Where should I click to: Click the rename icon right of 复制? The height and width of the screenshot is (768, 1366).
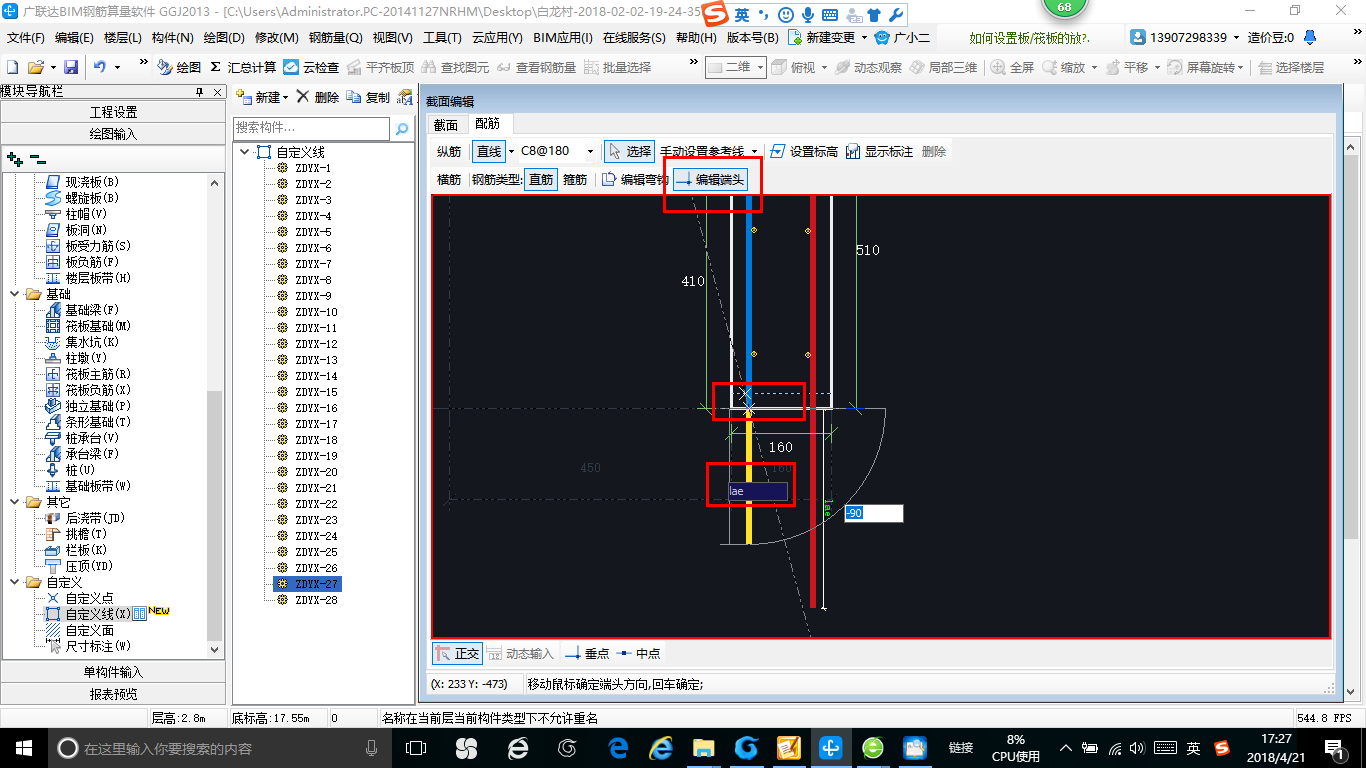pos(405,97)
